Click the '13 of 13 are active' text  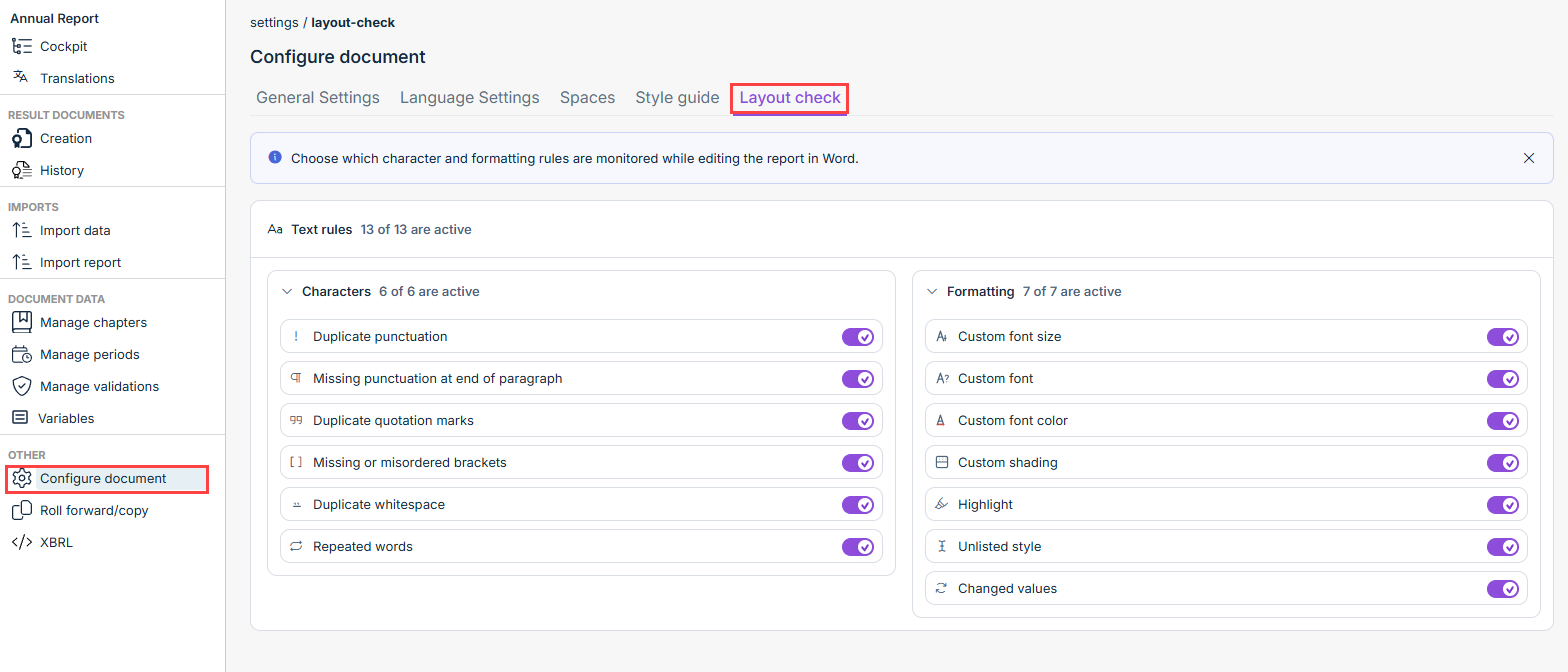click(x=416, y=229)
